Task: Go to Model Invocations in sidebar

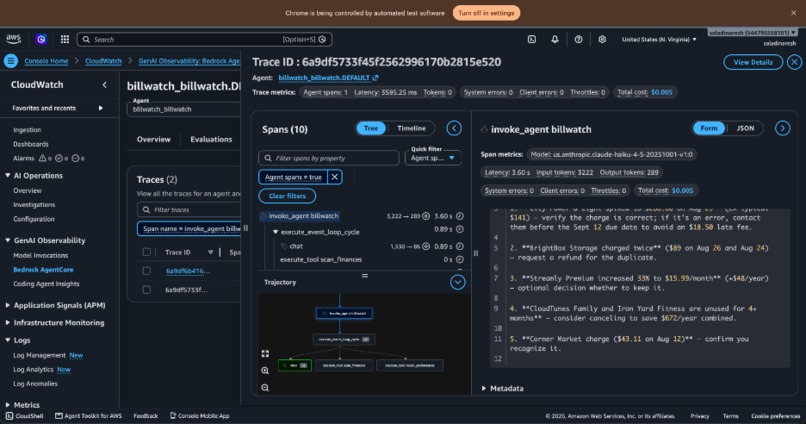Action: pos(41,255)
